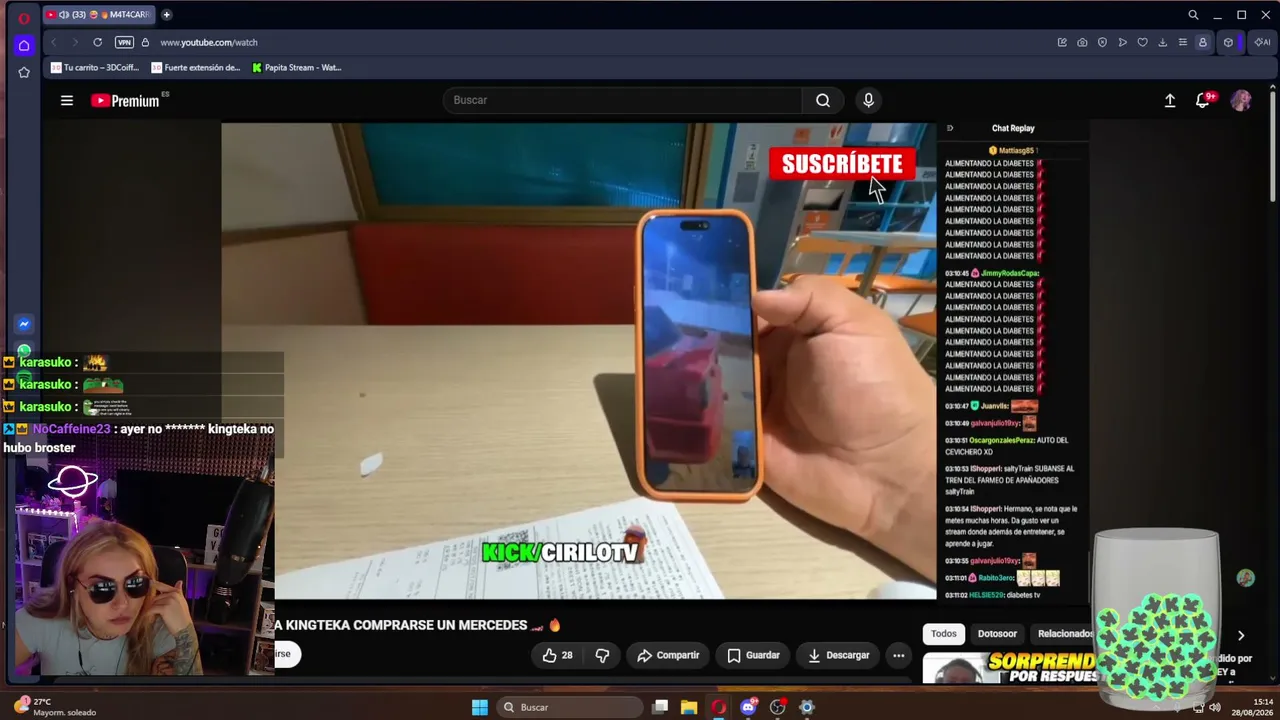Click the video player to pause
This screenshot has height=720, width=1280.
click(x=579, y=361)
